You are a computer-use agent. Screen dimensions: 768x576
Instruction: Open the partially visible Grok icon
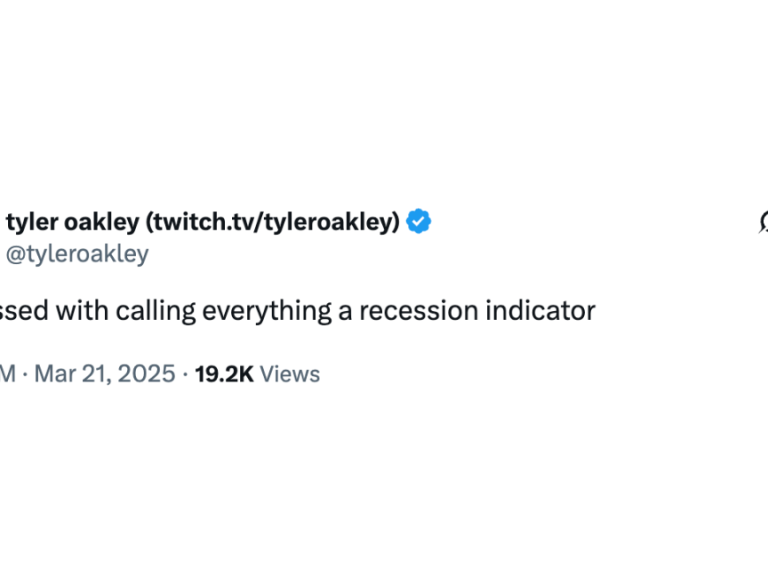763,222
